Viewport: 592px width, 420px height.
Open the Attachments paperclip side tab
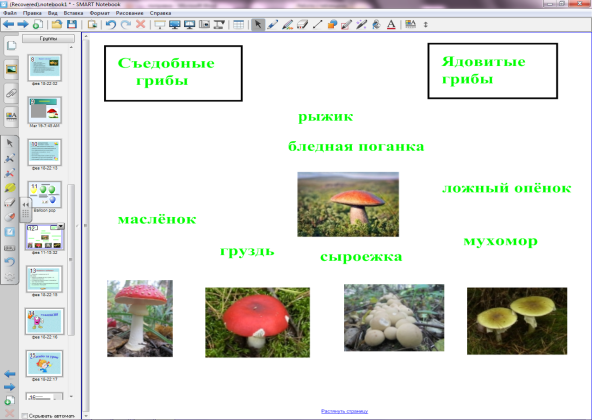click(11, 93)
